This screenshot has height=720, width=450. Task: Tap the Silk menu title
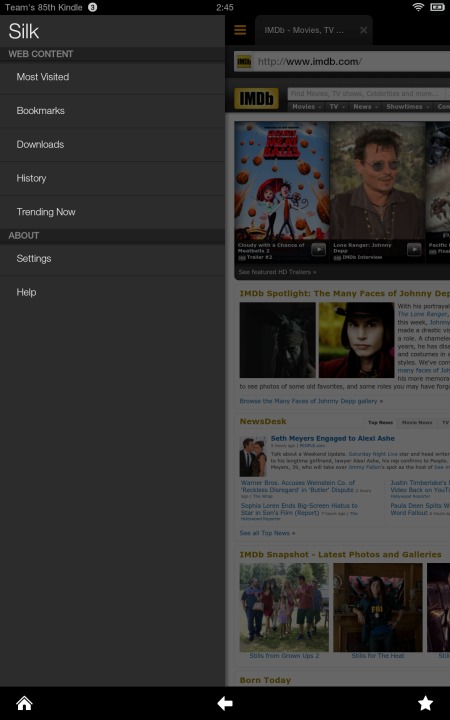pyautogui.click(x=24, y=31)
